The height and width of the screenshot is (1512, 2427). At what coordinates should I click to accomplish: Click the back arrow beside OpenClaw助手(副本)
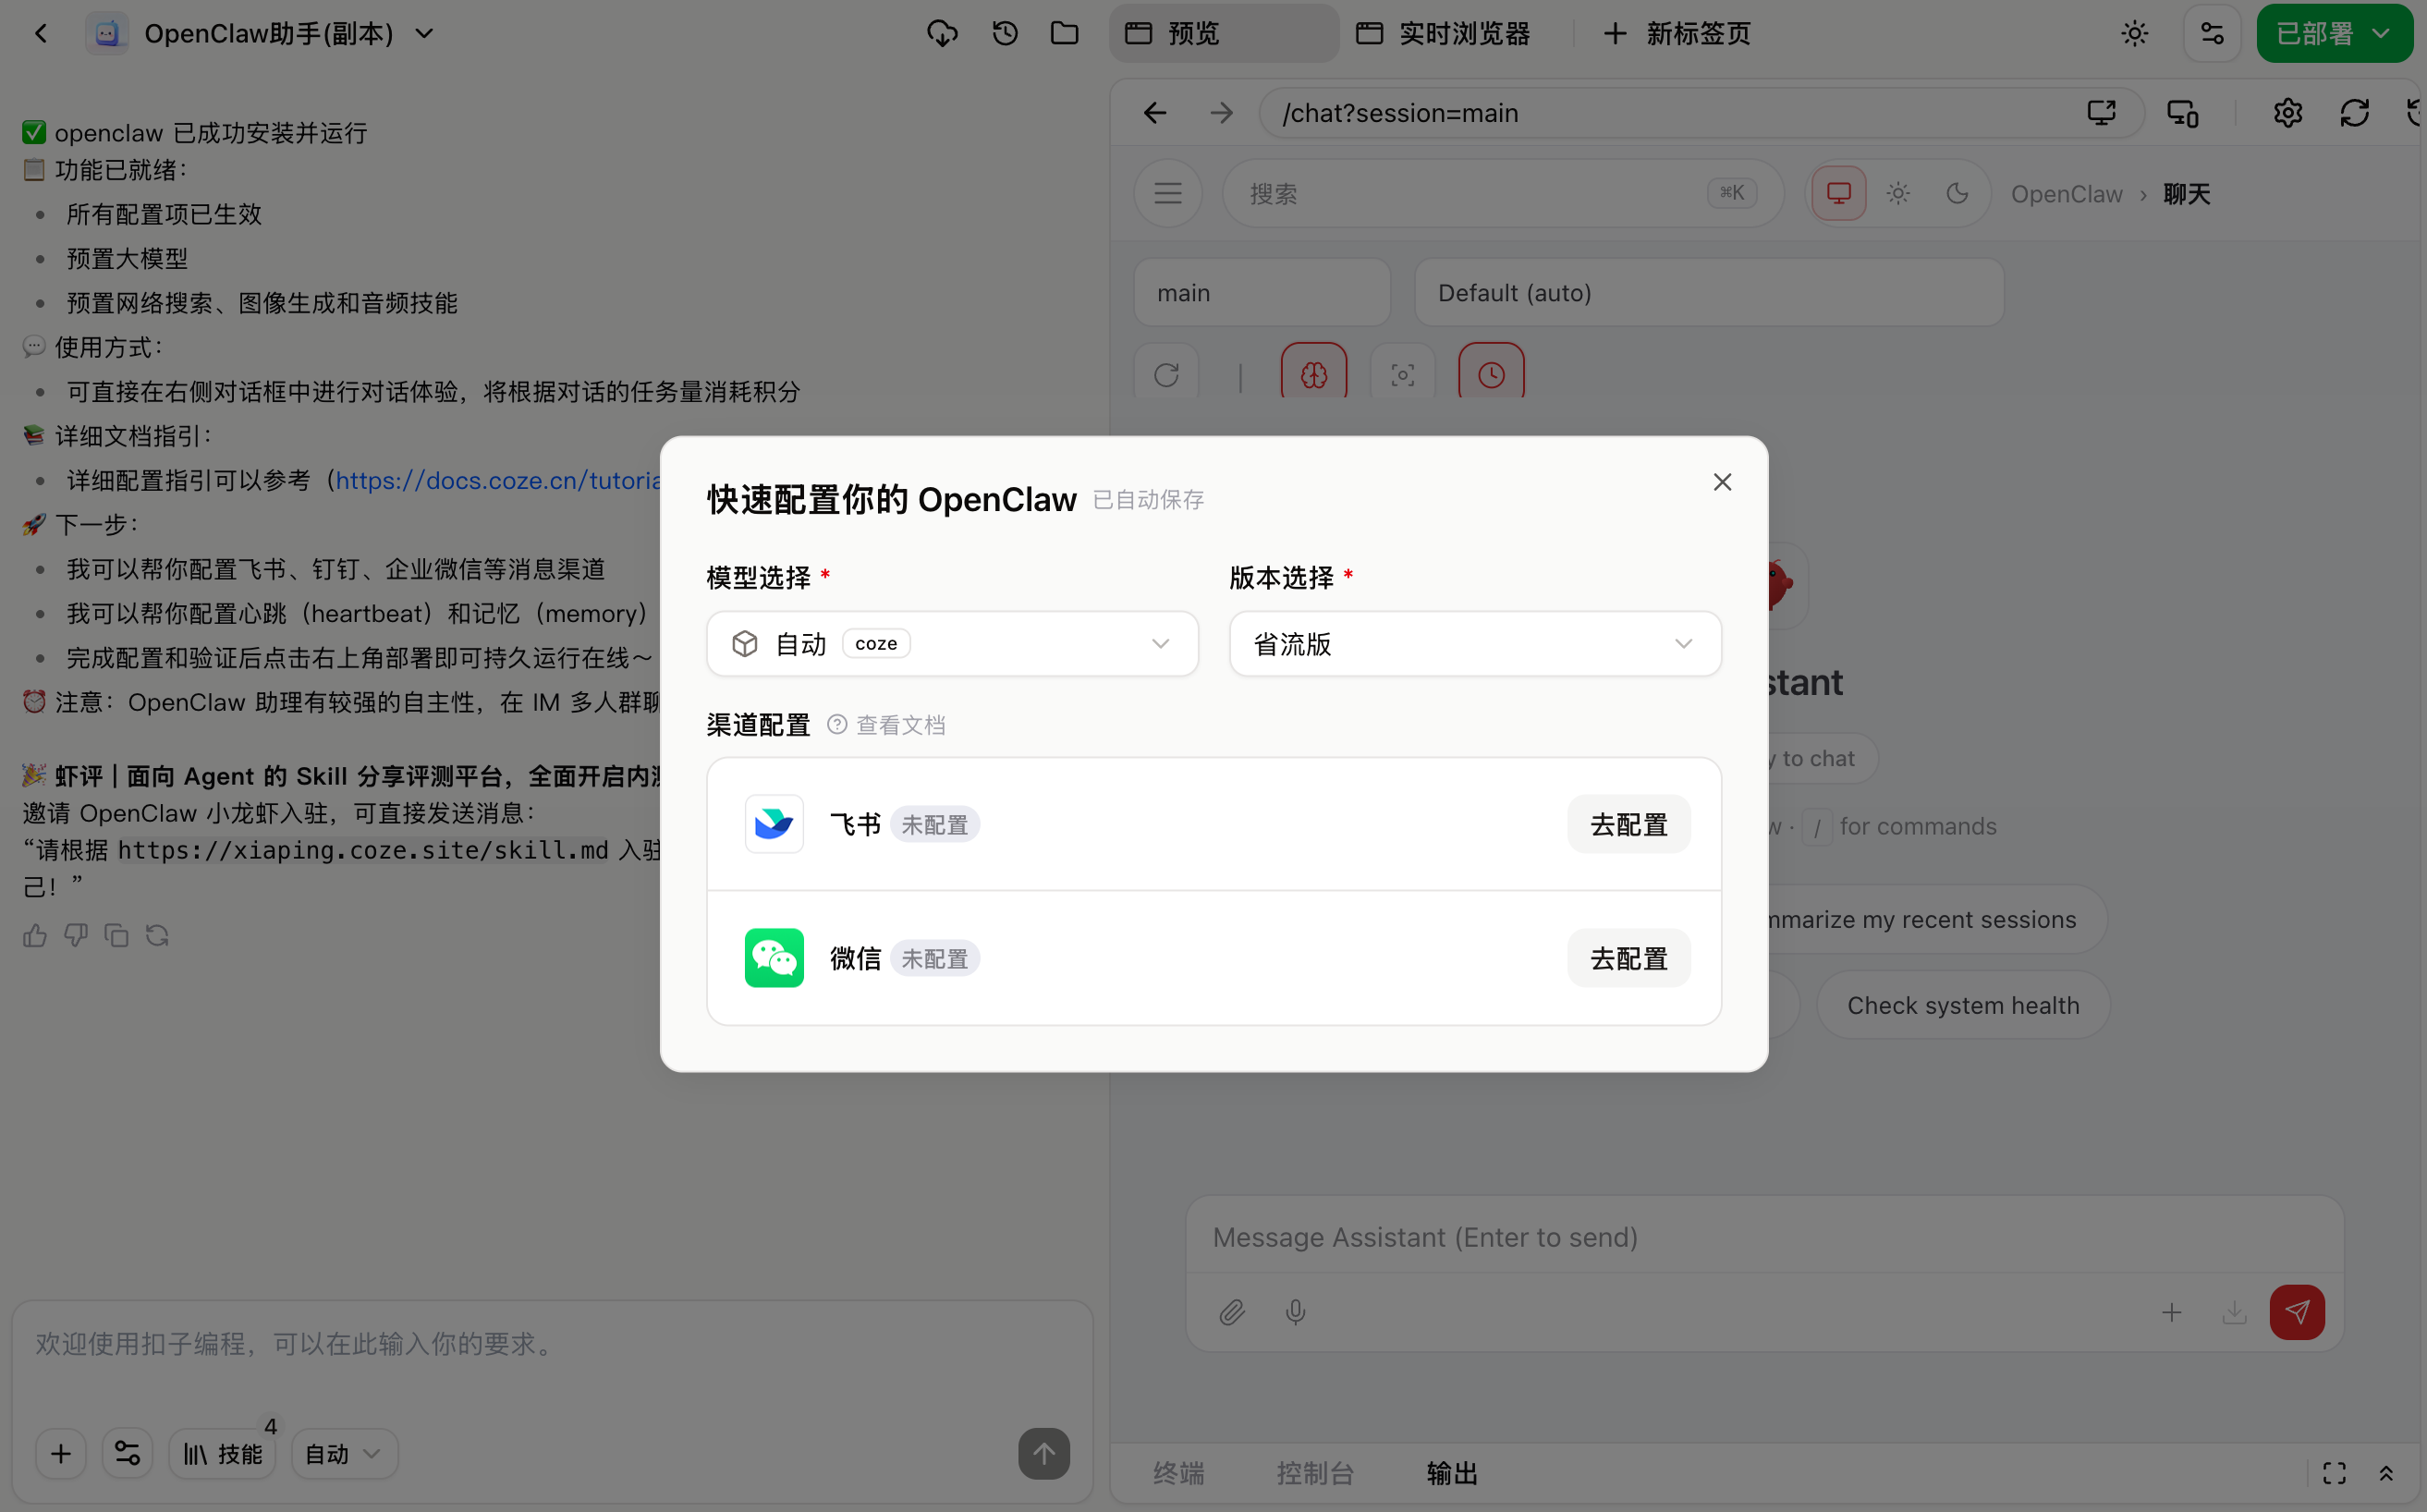[41, 34]
